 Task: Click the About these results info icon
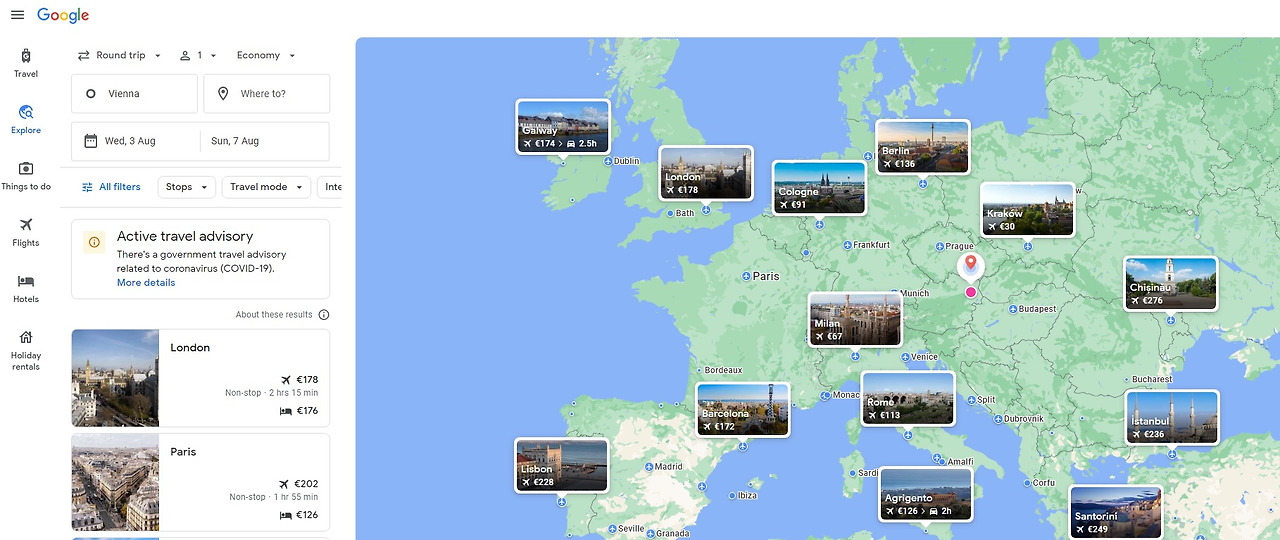(x=323, y=315)
